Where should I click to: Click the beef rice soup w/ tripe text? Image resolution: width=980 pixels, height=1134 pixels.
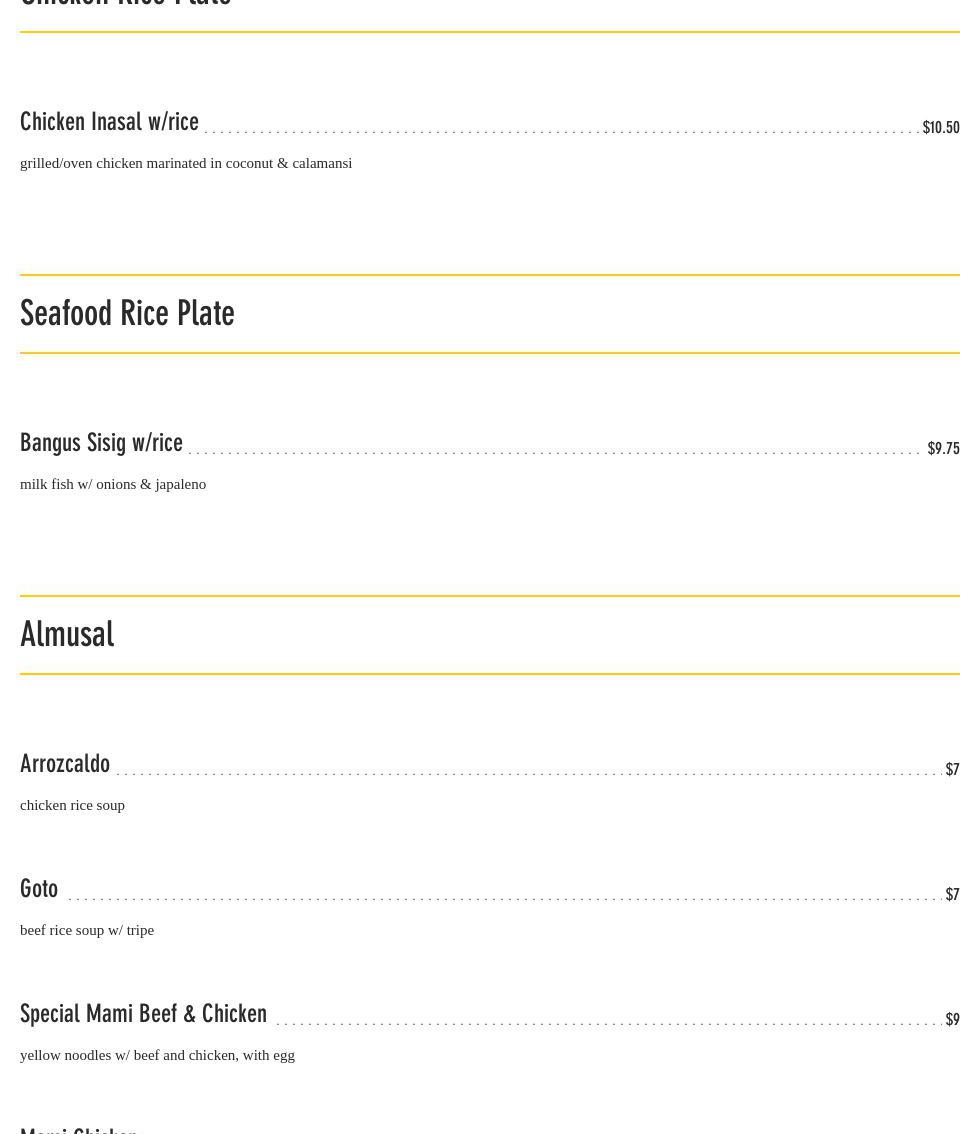pyautogui.click(x=87, y=930)
